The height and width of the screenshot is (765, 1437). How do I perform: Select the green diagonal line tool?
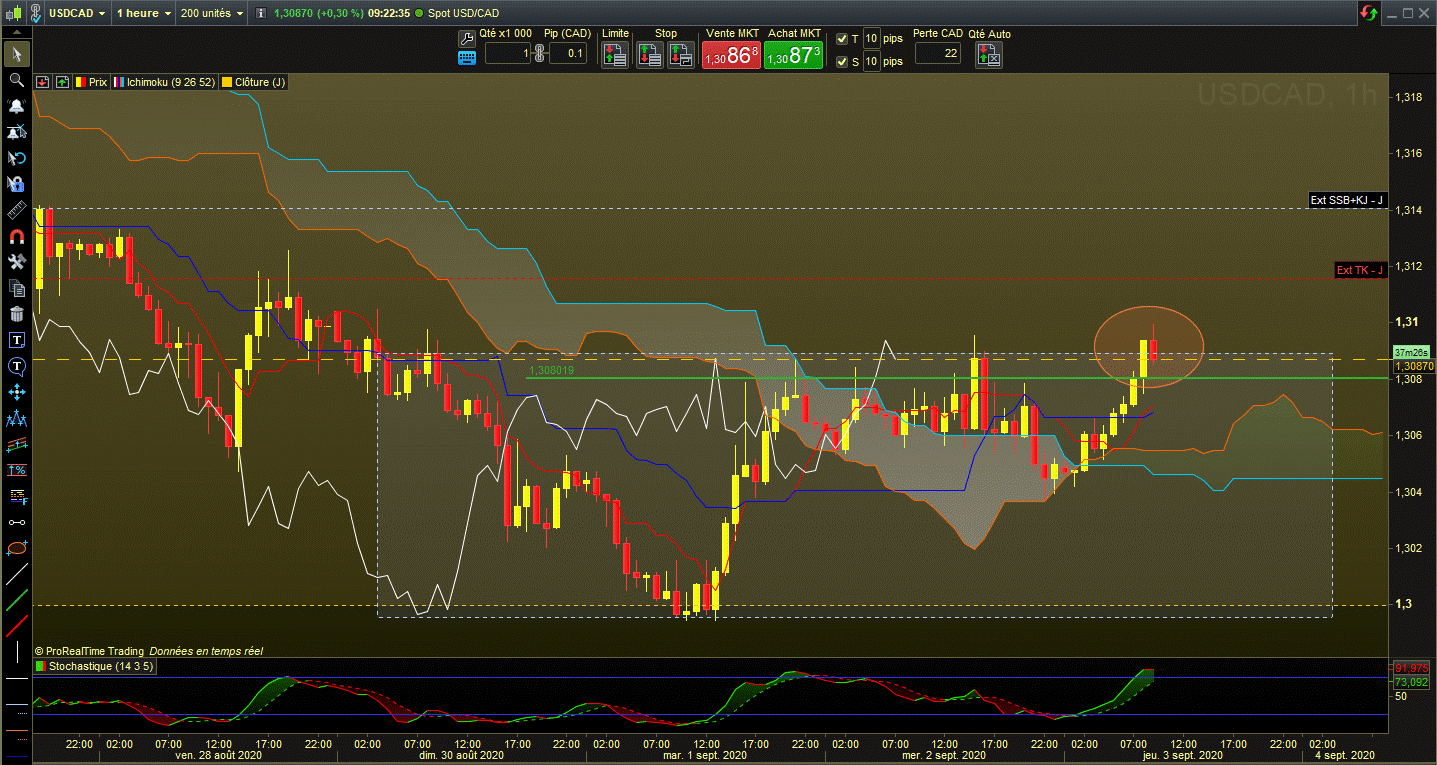(x=16, y=600)
